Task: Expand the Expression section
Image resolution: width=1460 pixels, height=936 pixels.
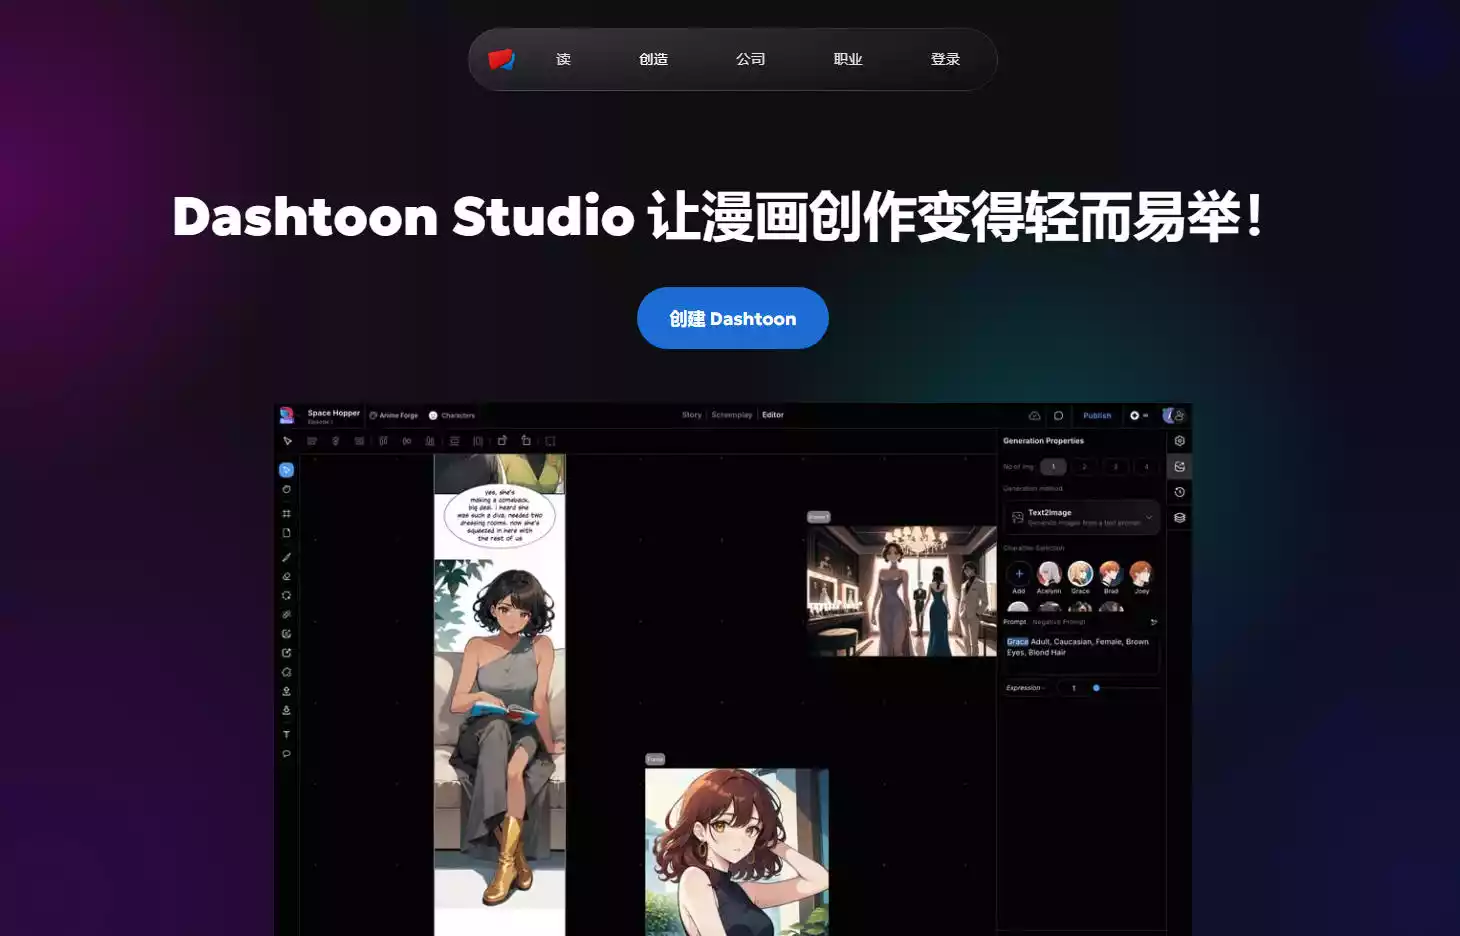Action: pos(1026,687)
